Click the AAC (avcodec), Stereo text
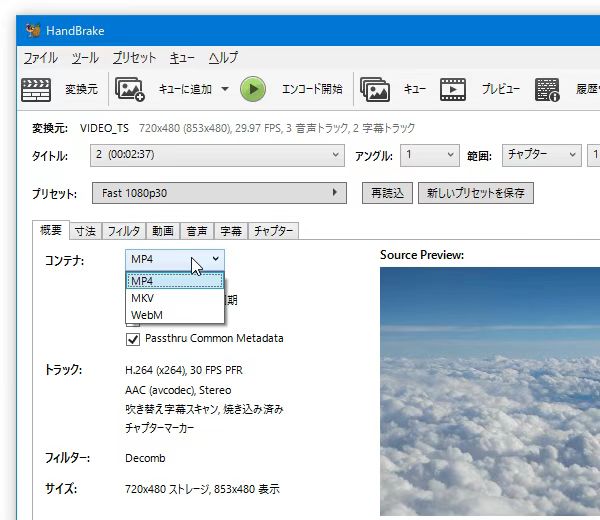Image resolution: width=600 pixels, height=520 pixels. (178, 390)
